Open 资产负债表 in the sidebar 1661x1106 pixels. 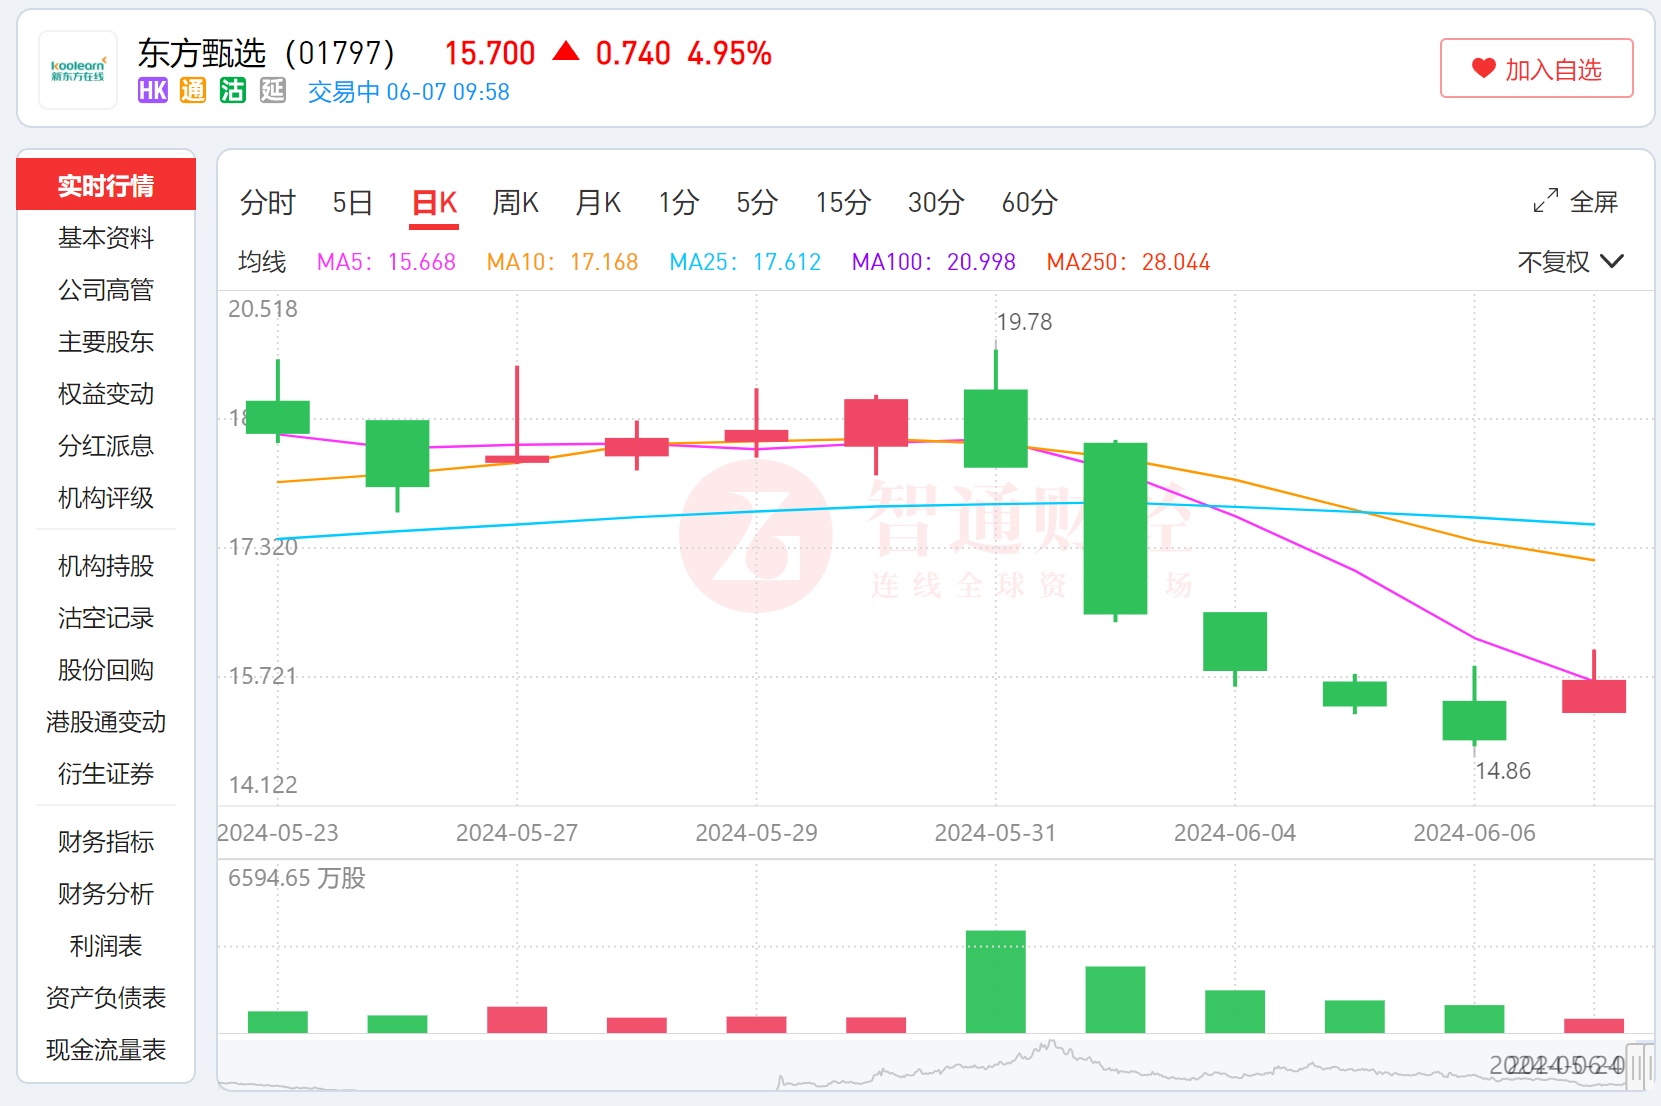pyautogui.click(x=106, y=998)
